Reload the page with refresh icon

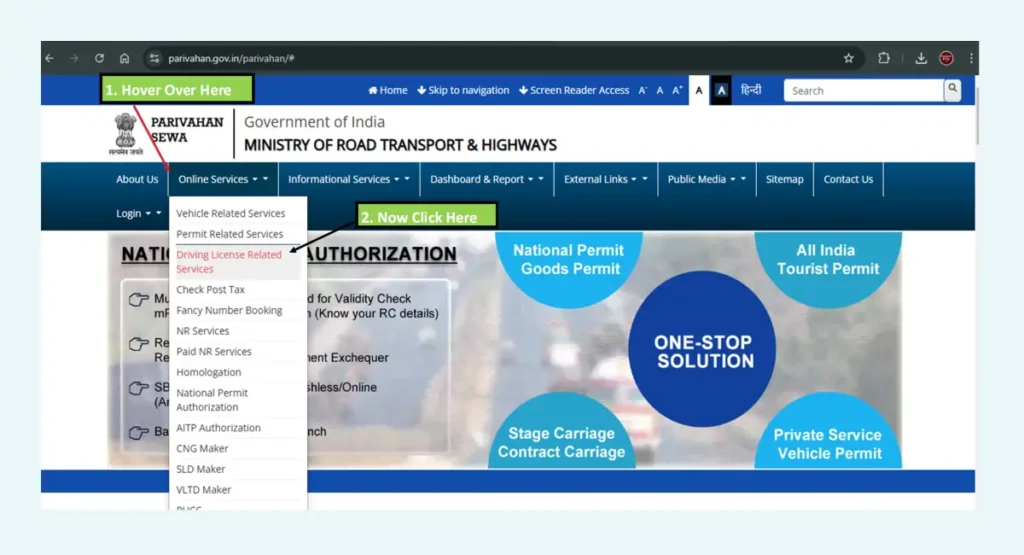click(x=99, y=58)
